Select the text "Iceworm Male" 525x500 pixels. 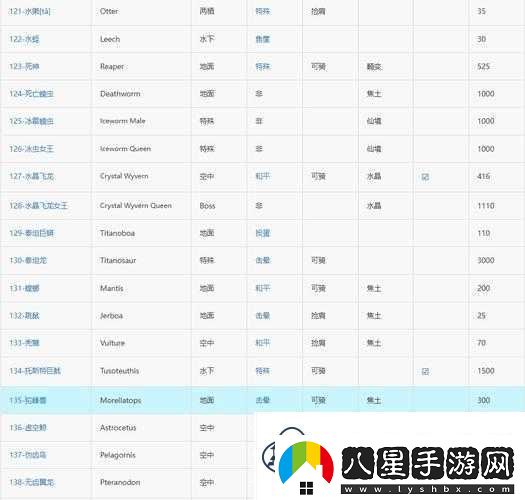pos(123,121)
